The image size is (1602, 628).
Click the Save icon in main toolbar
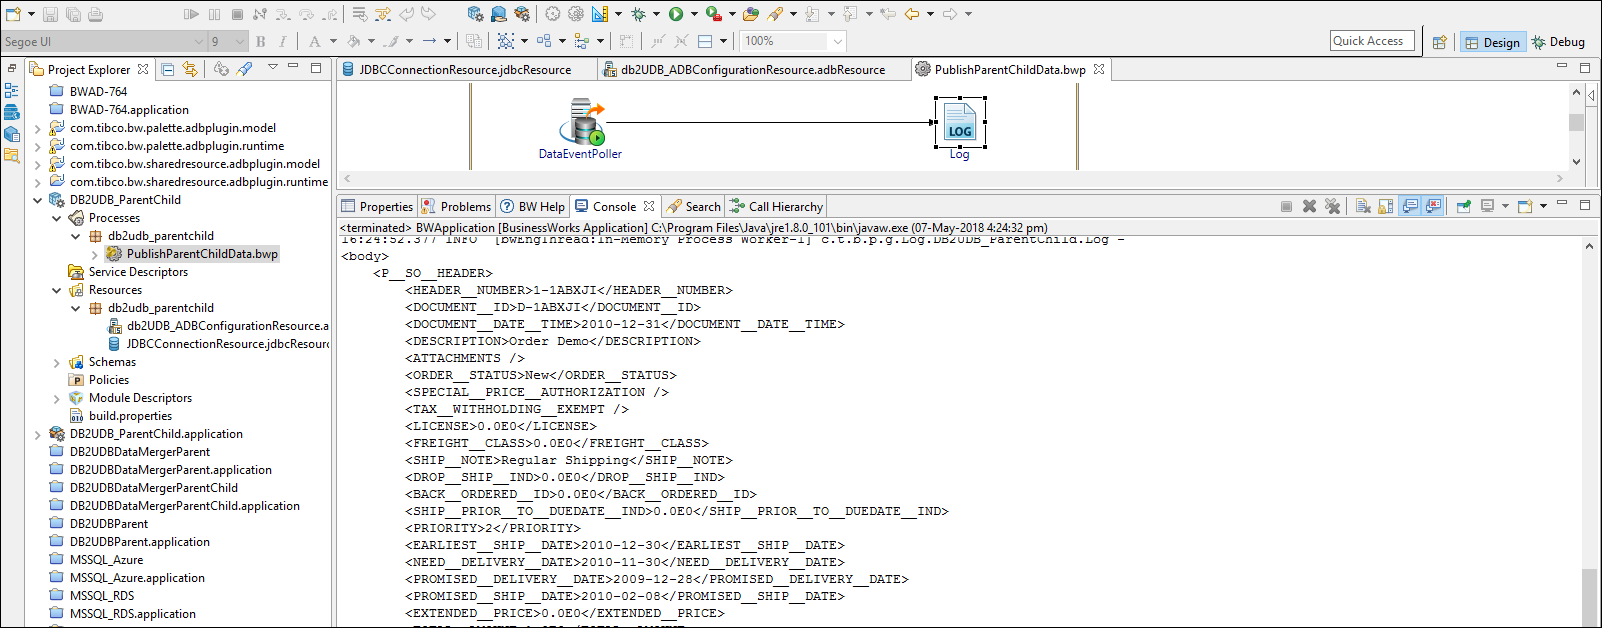point(50,14)
